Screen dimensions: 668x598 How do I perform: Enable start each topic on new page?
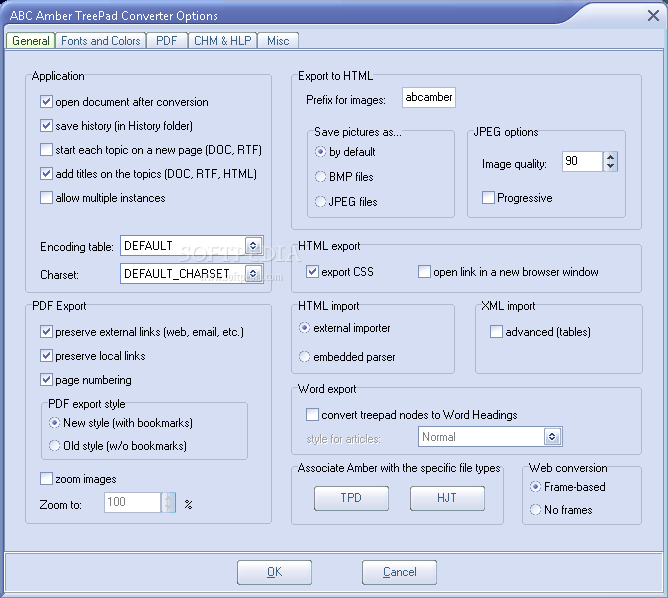click(46, 150)
